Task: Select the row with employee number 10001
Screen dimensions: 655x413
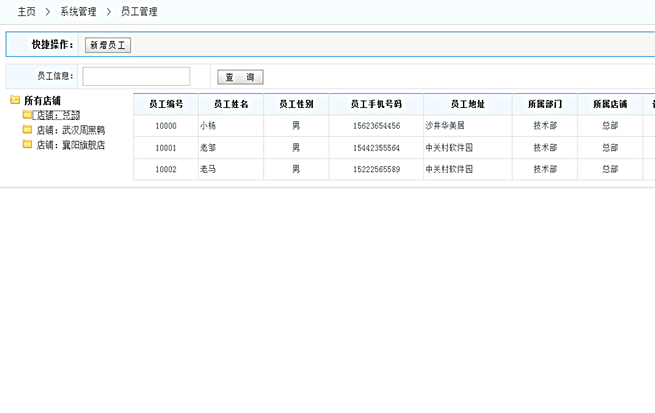Action: pos(166,148)
